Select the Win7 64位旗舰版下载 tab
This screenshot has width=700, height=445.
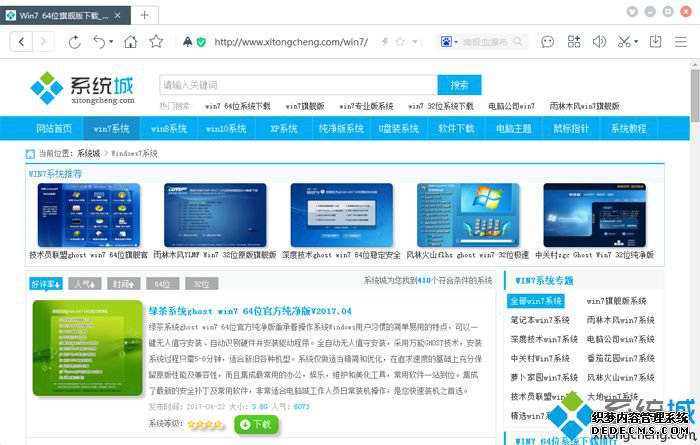coord(65,16)
